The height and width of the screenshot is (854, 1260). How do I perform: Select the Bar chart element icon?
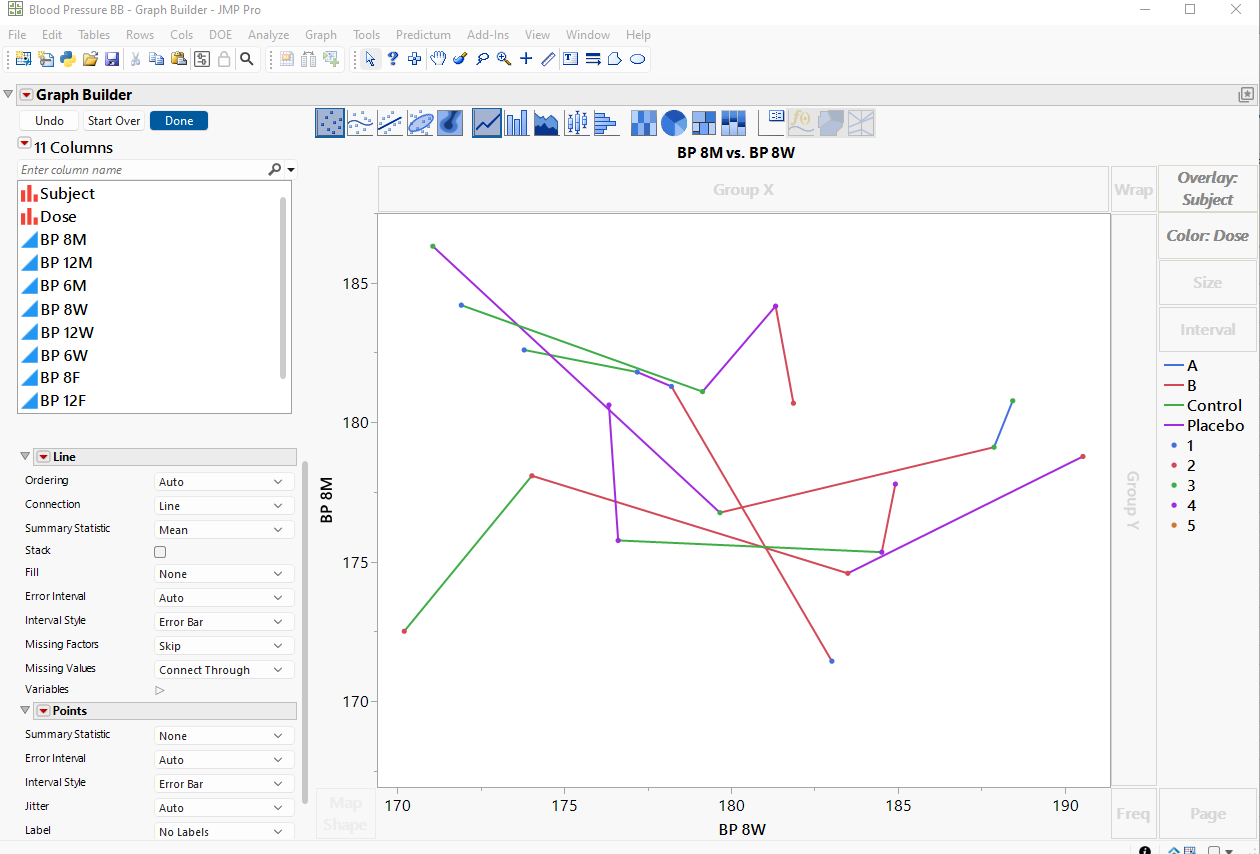click(x=517, y=123)
